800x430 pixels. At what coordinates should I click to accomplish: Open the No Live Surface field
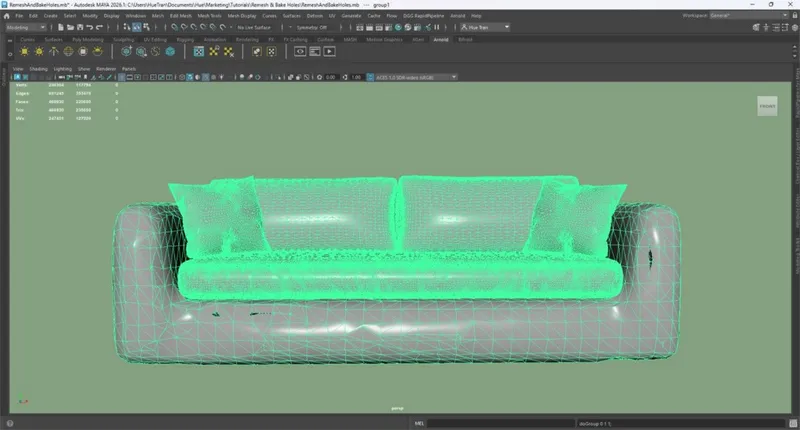point(254,27)
